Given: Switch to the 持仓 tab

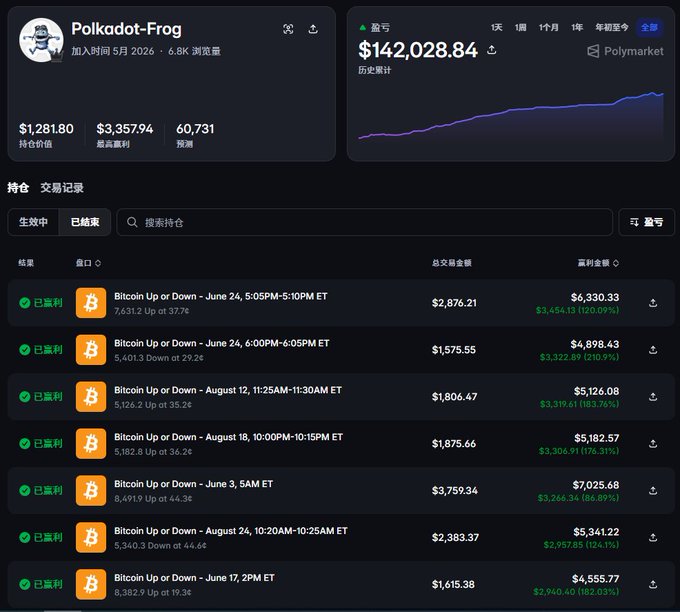Looking at the screenshot, I should 18,188.
